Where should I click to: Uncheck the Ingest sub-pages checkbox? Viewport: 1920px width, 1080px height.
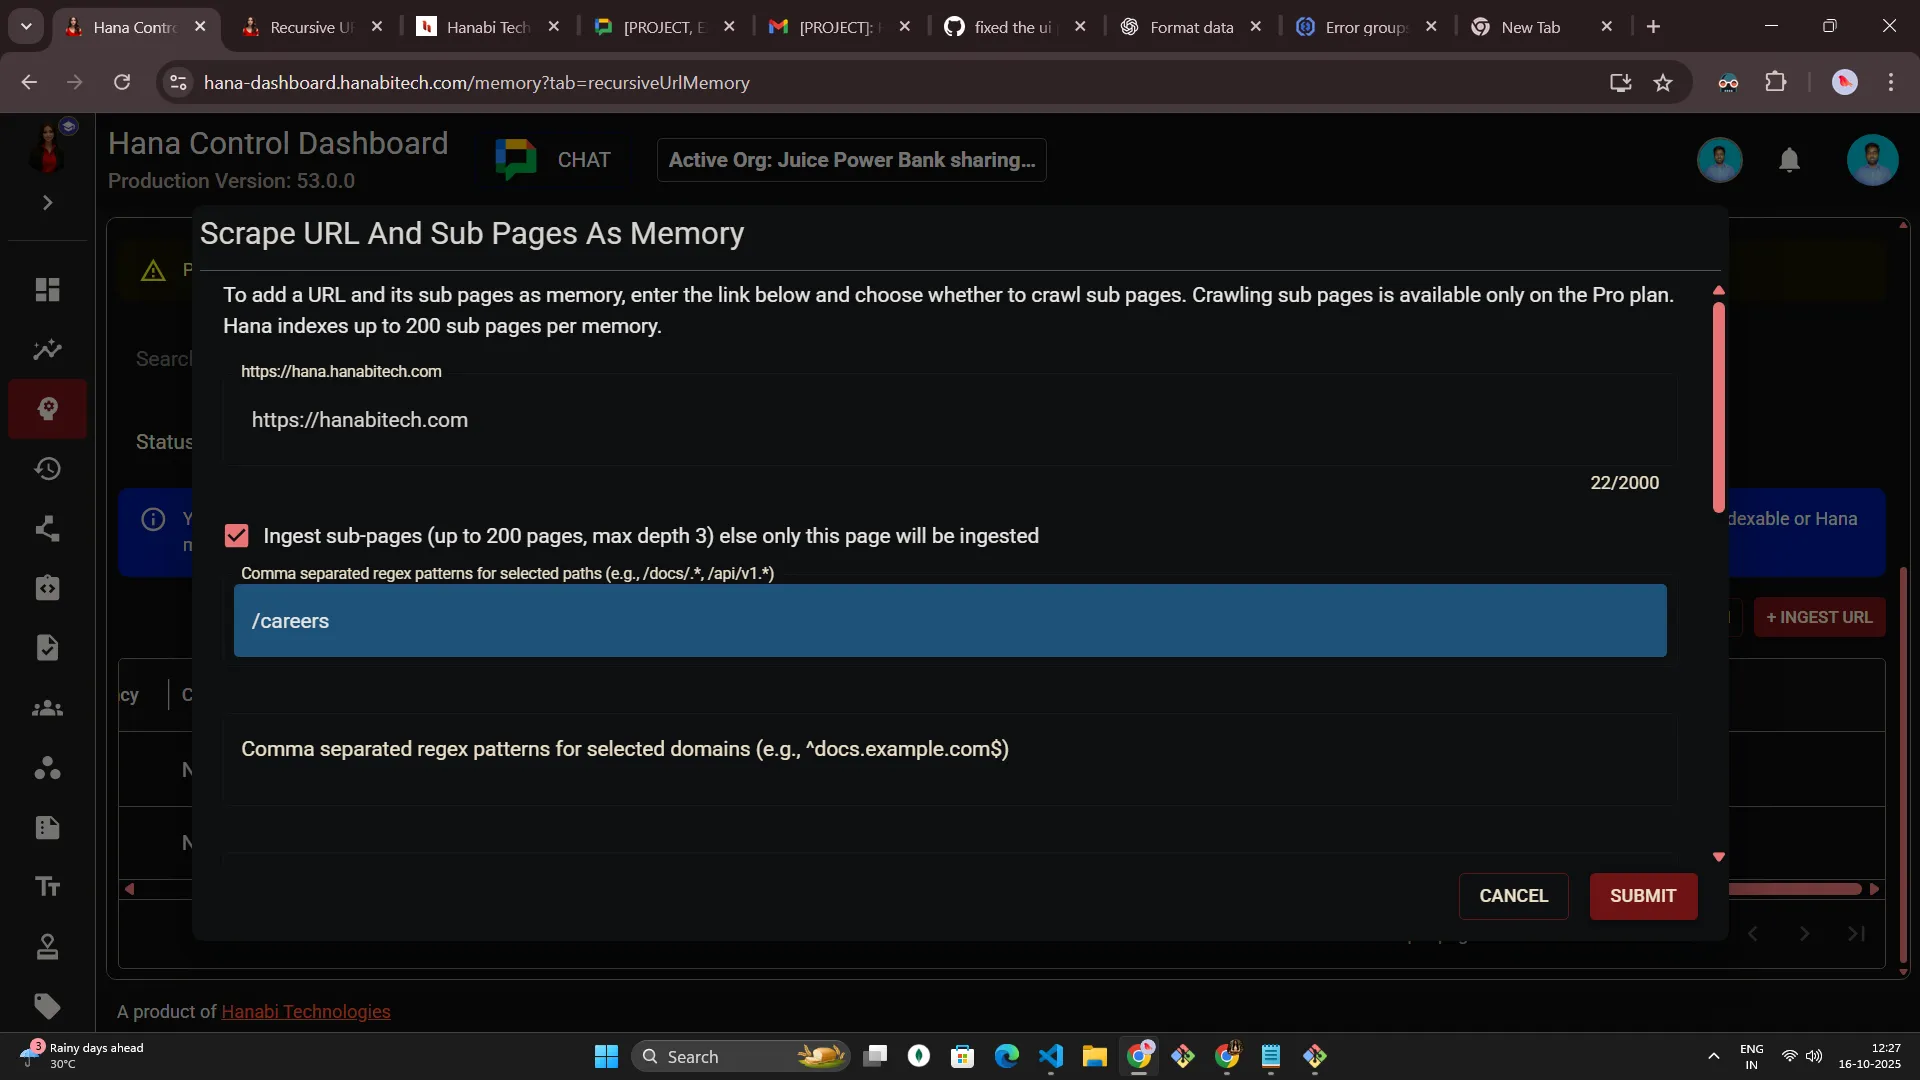click(237, 536)
